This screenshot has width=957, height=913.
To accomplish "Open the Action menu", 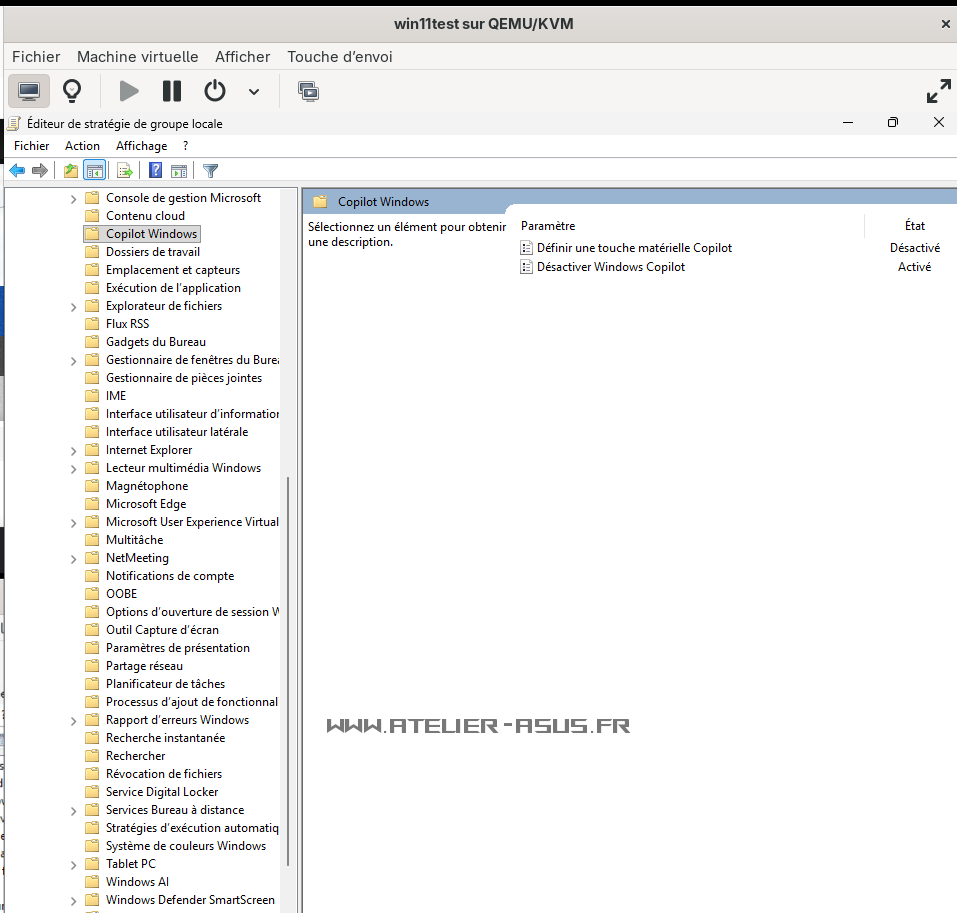I will 82,146.
